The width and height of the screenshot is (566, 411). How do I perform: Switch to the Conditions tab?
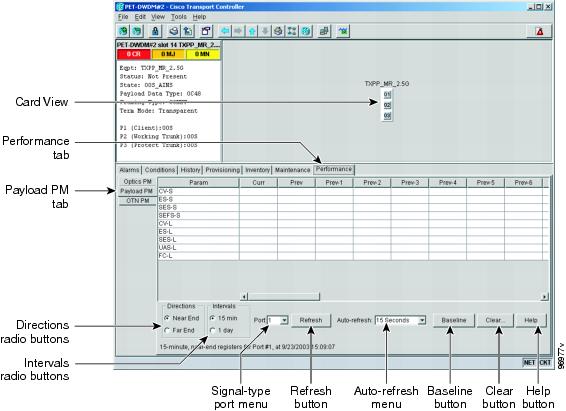click(160, 170)
